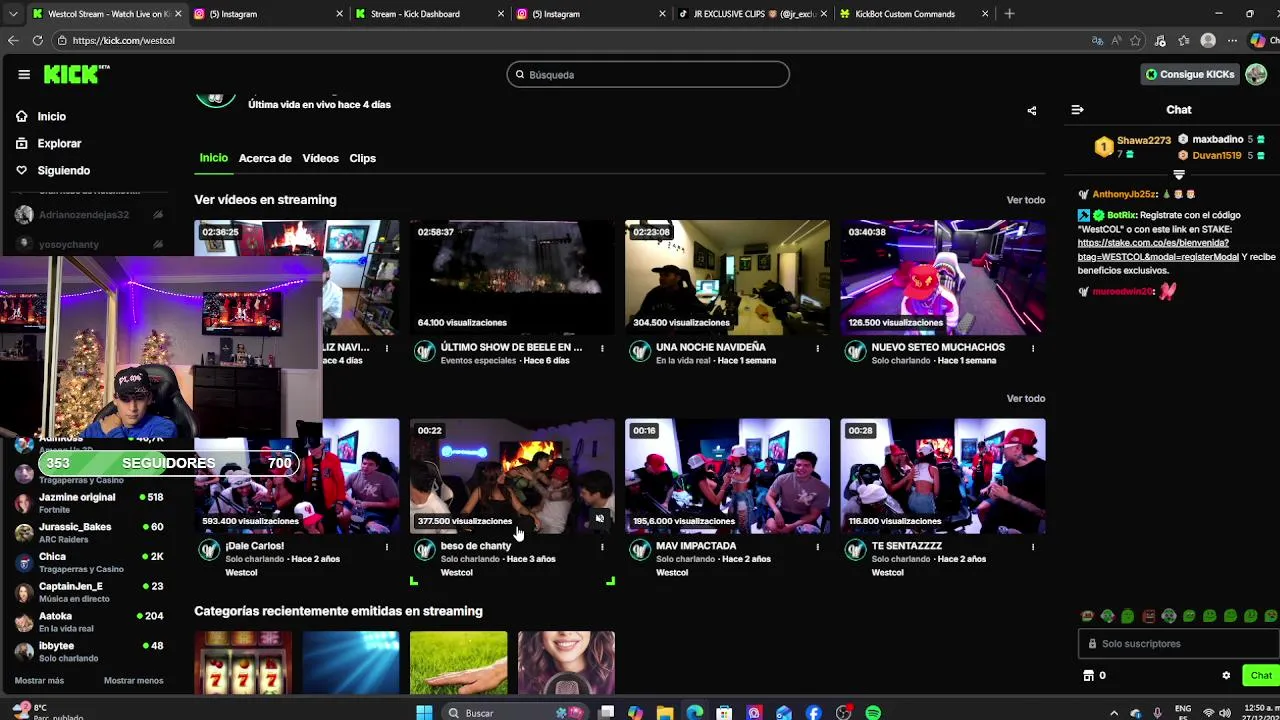
Task: Open Microsoft Store from taskbar
Action: coord(724,713)
